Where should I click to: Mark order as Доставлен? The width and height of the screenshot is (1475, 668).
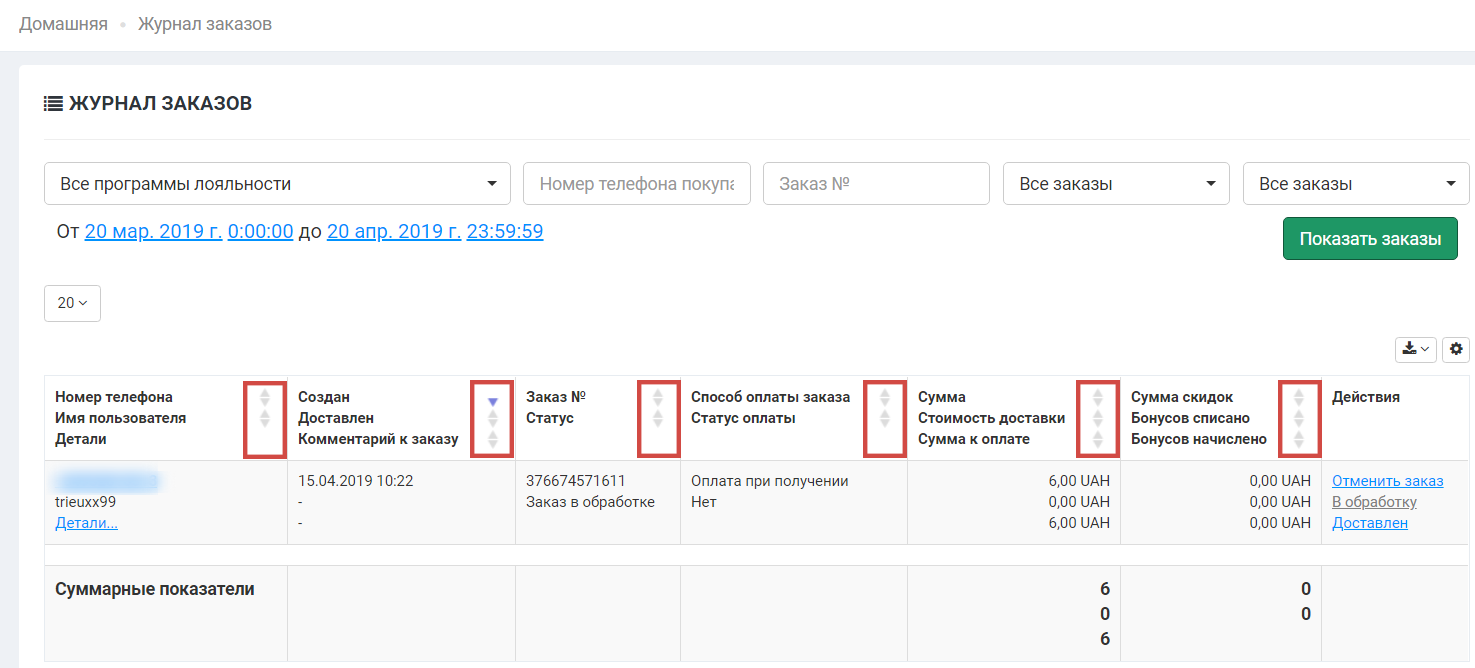coord(1369,523)
